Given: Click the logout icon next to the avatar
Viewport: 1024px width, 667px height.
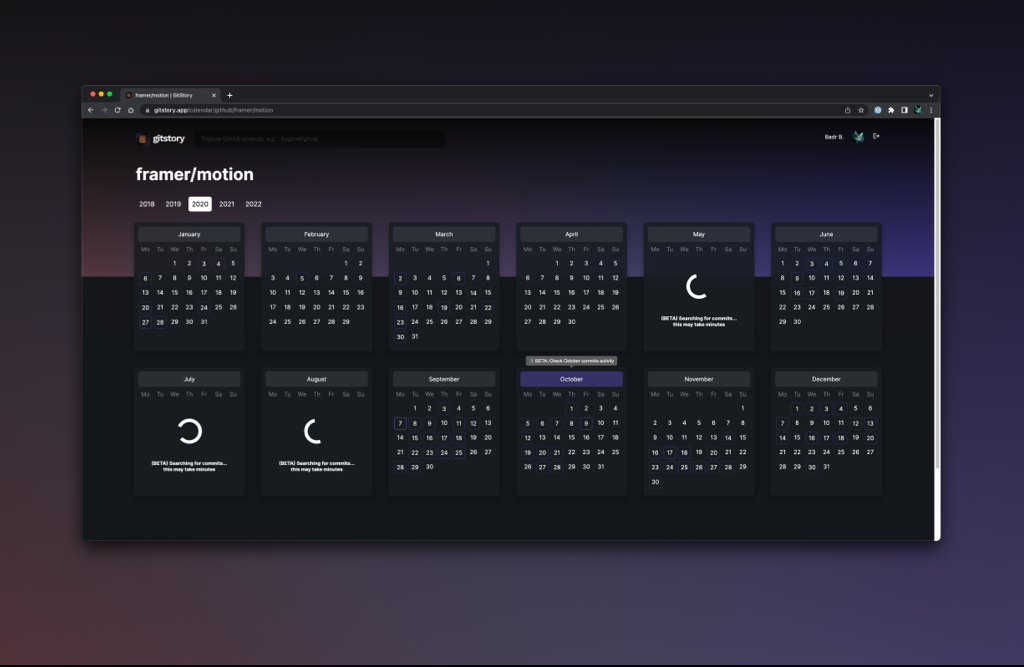Looking at the screenshot, I should pos(876,137).
